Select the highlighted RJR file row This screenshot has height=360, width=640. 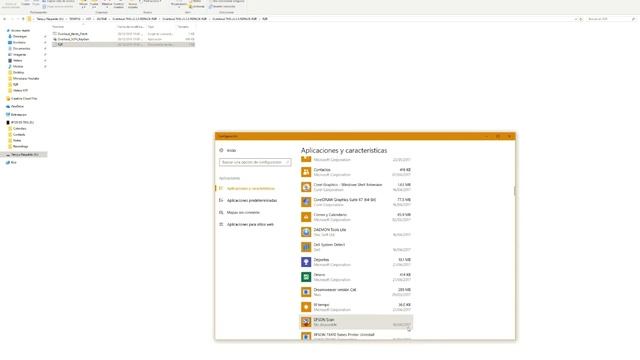click(x=123, y=44)
